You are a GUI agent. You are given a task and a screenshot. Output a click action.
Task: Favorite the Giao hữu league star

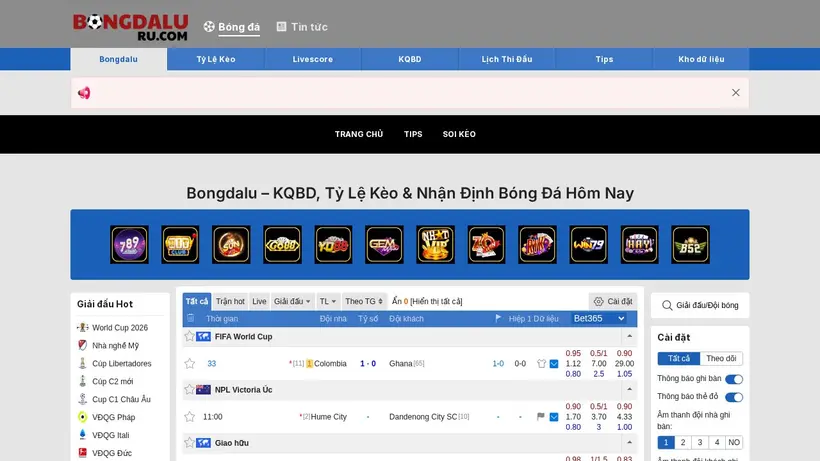189,443
